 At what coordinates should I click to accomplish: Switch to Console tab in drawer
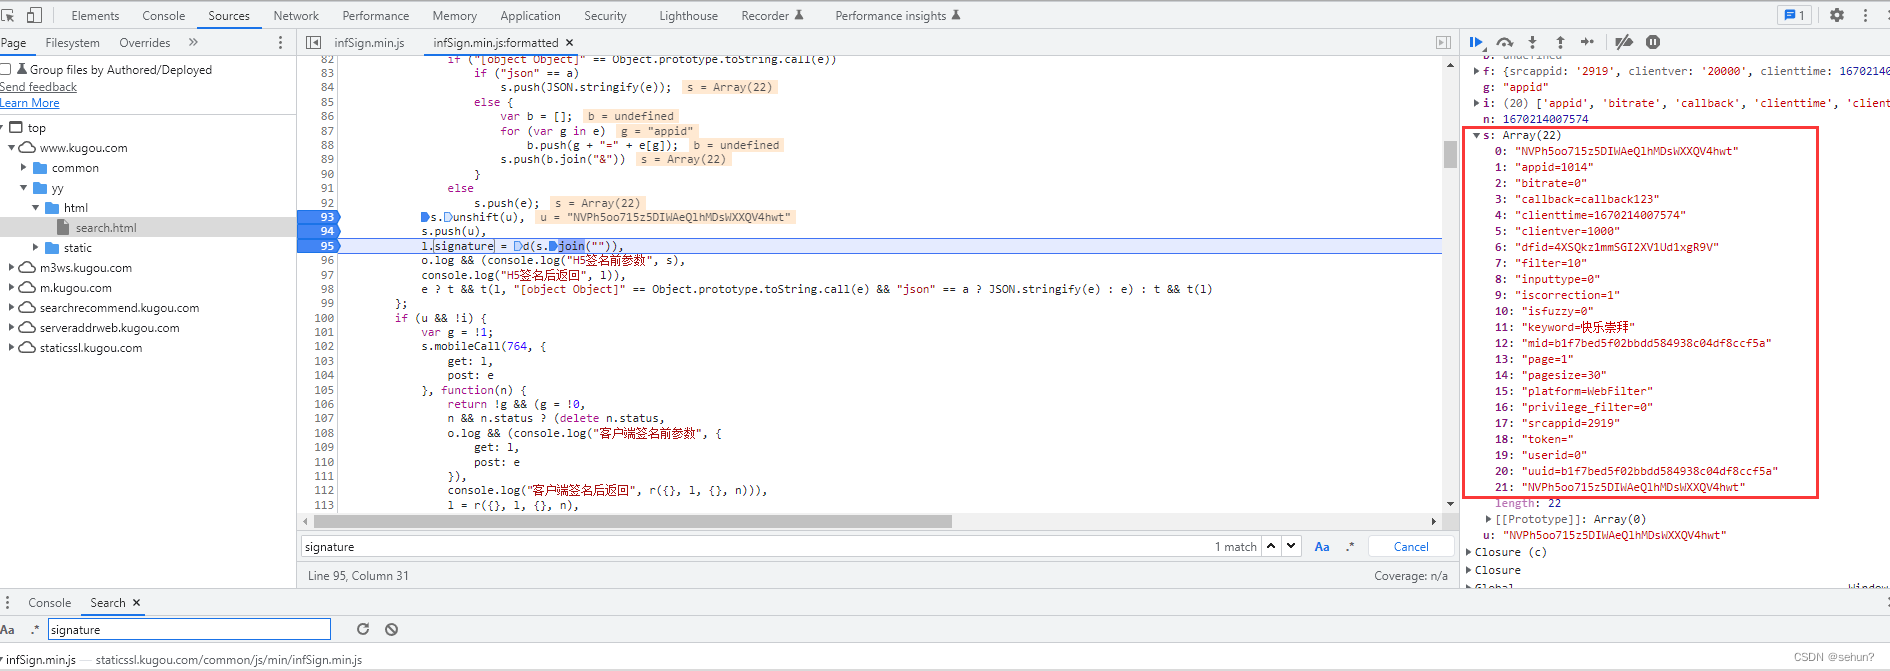pyautogui.click(x=50, y=603)
